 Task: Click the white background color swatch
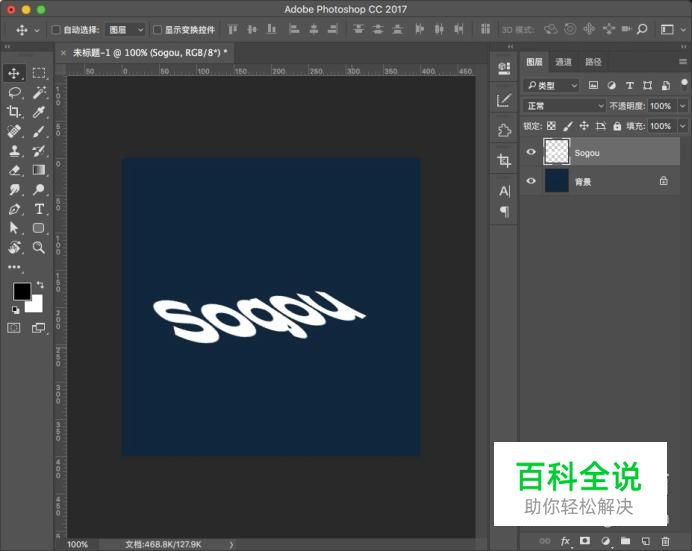[36, 305]
